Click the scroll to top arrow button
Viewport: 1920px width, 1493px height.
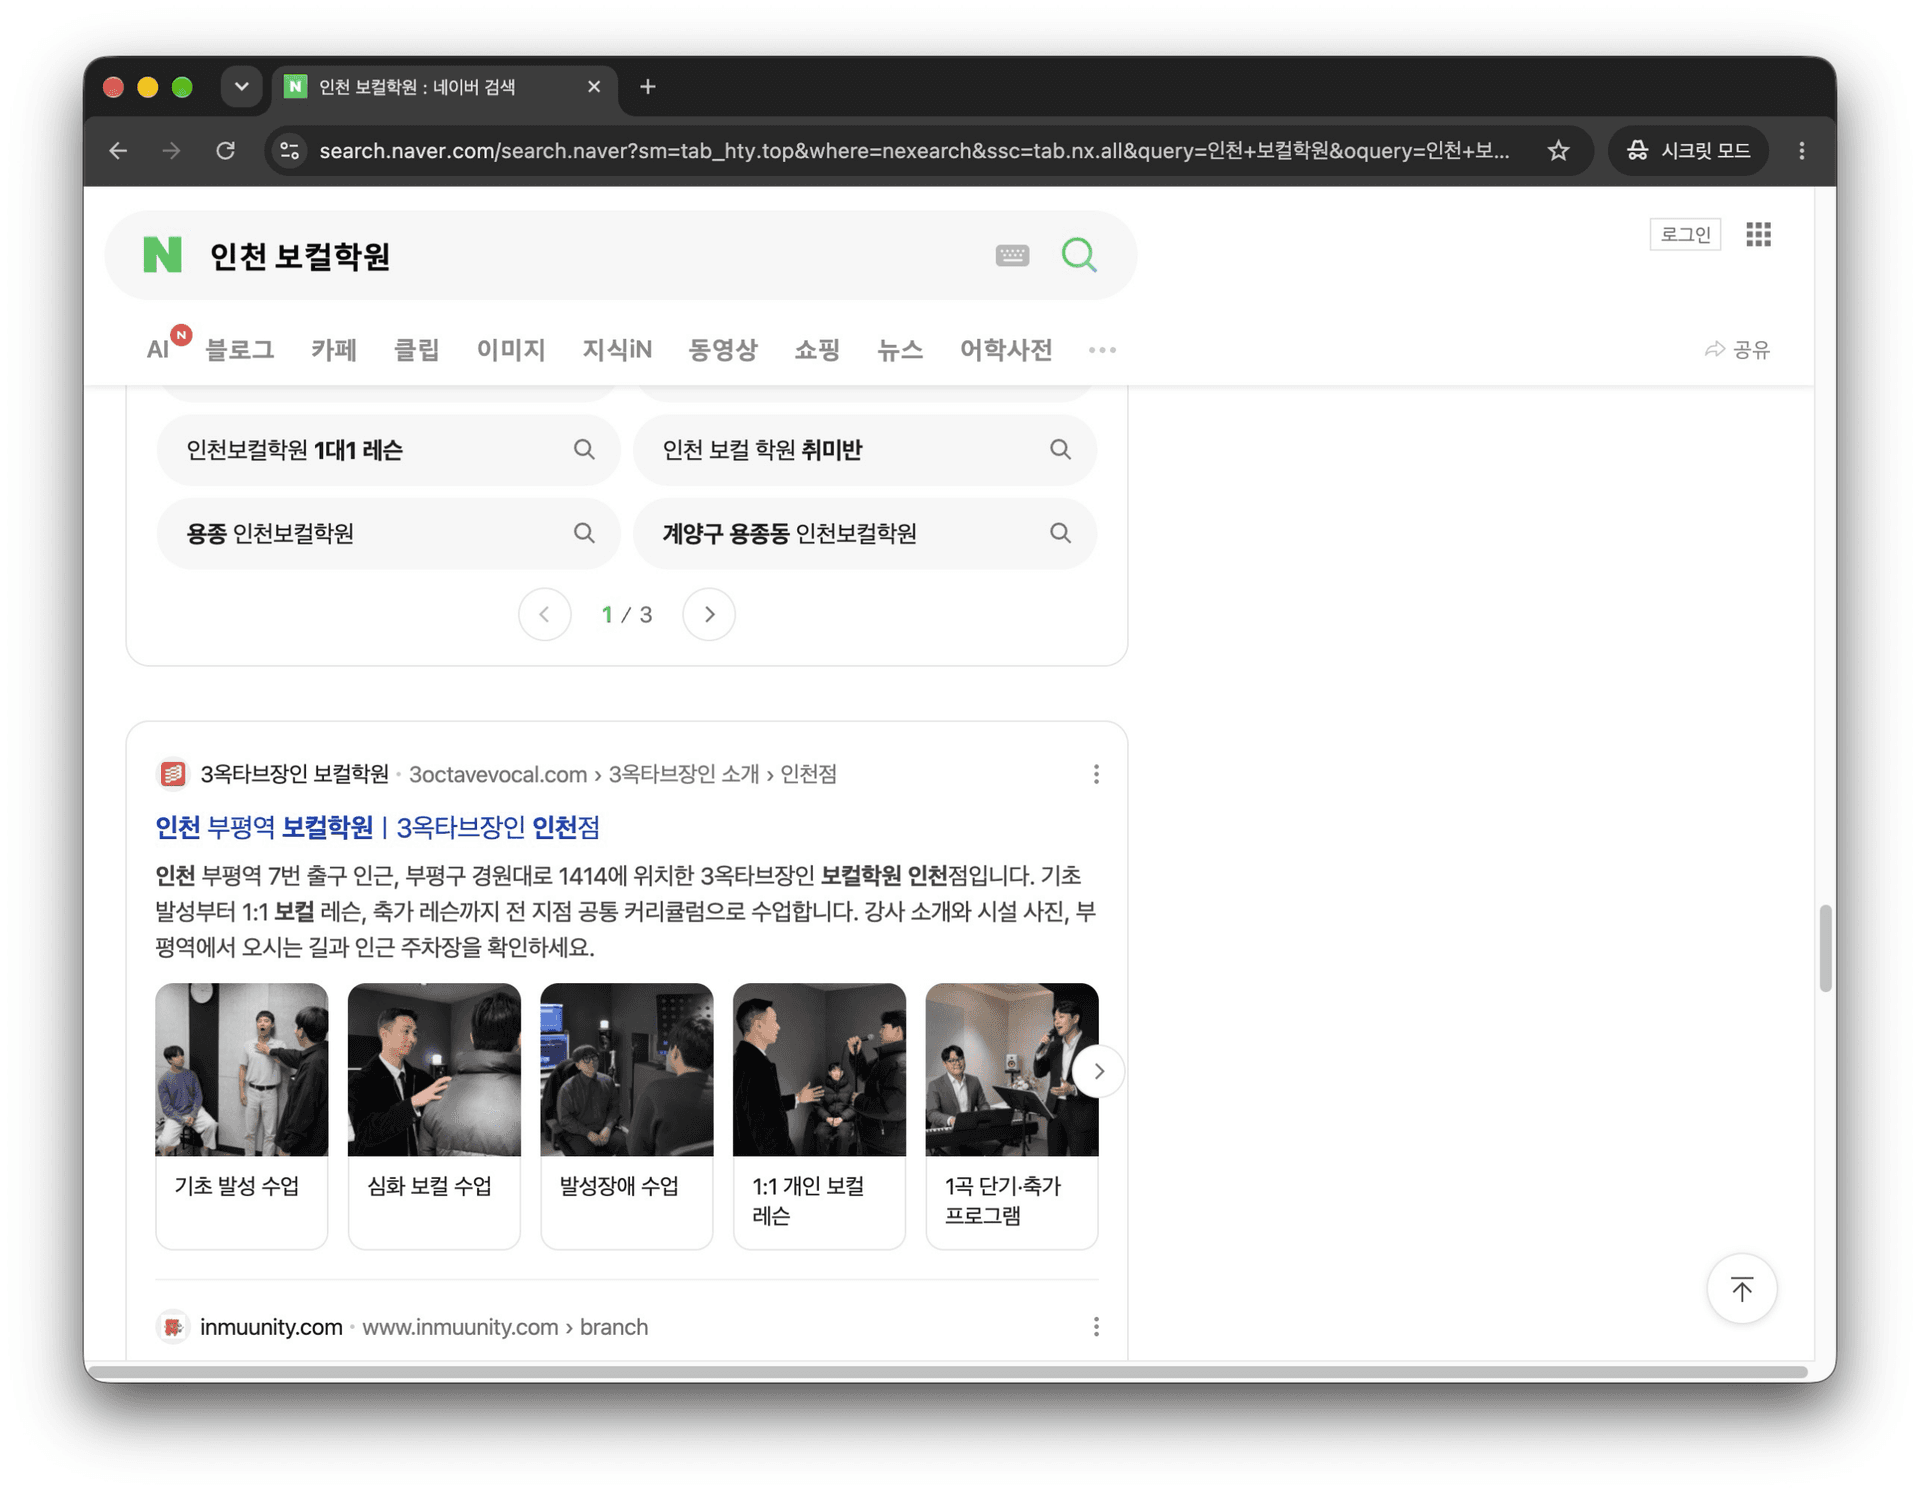point(1741,1289)
